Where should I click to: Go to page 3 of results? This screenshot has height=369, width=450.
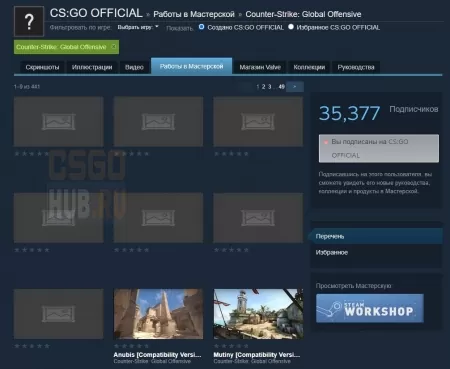[x=270, y=87]
